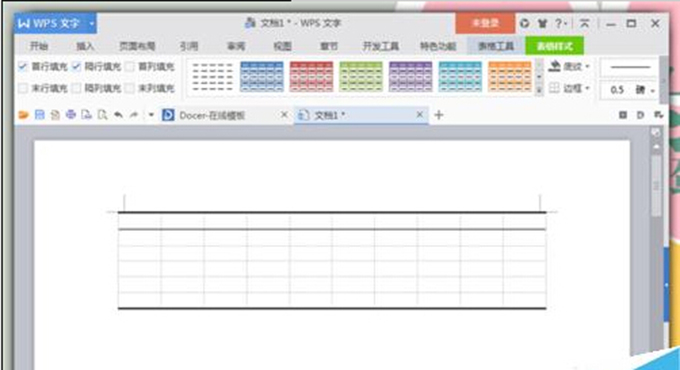
Task: Open the 表格工具 ribbon tab
Action: pyautogui.click(x=496, y=46)
